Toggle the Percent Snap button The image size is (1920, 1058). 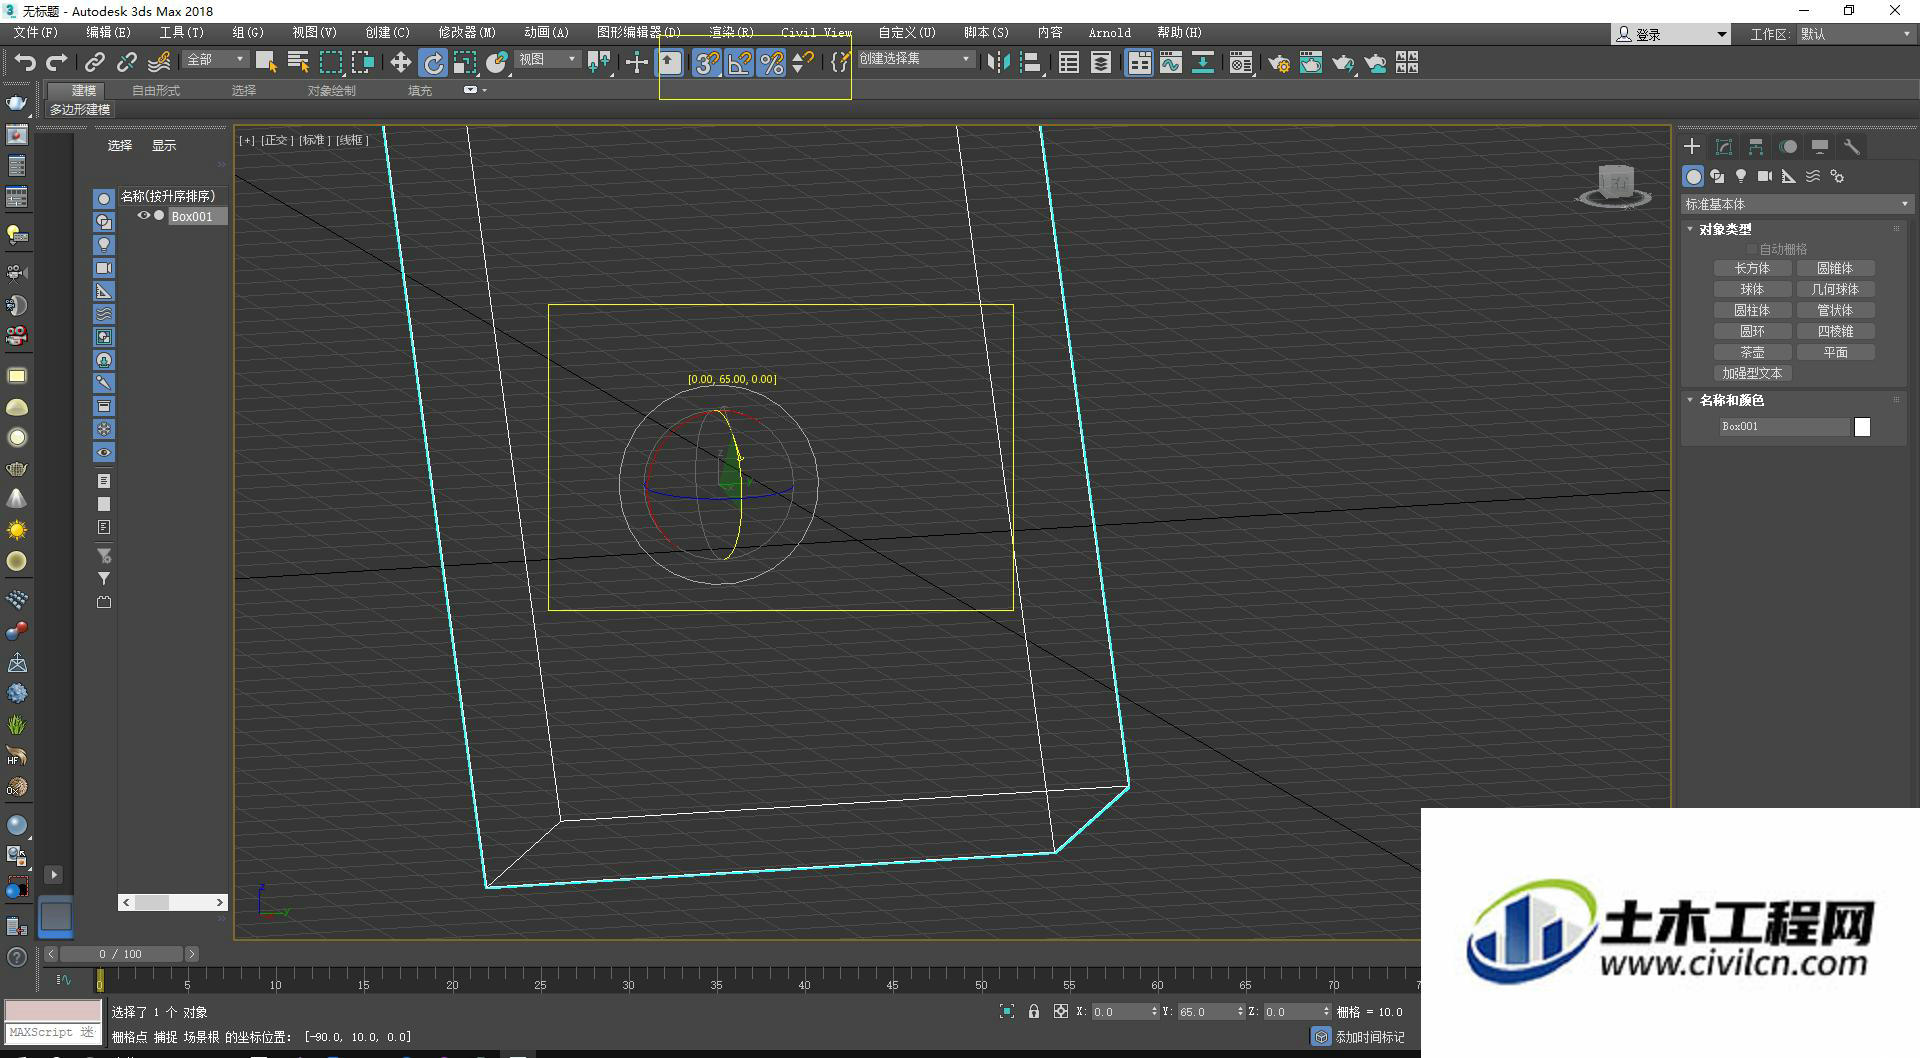click(x=771, y=63)
